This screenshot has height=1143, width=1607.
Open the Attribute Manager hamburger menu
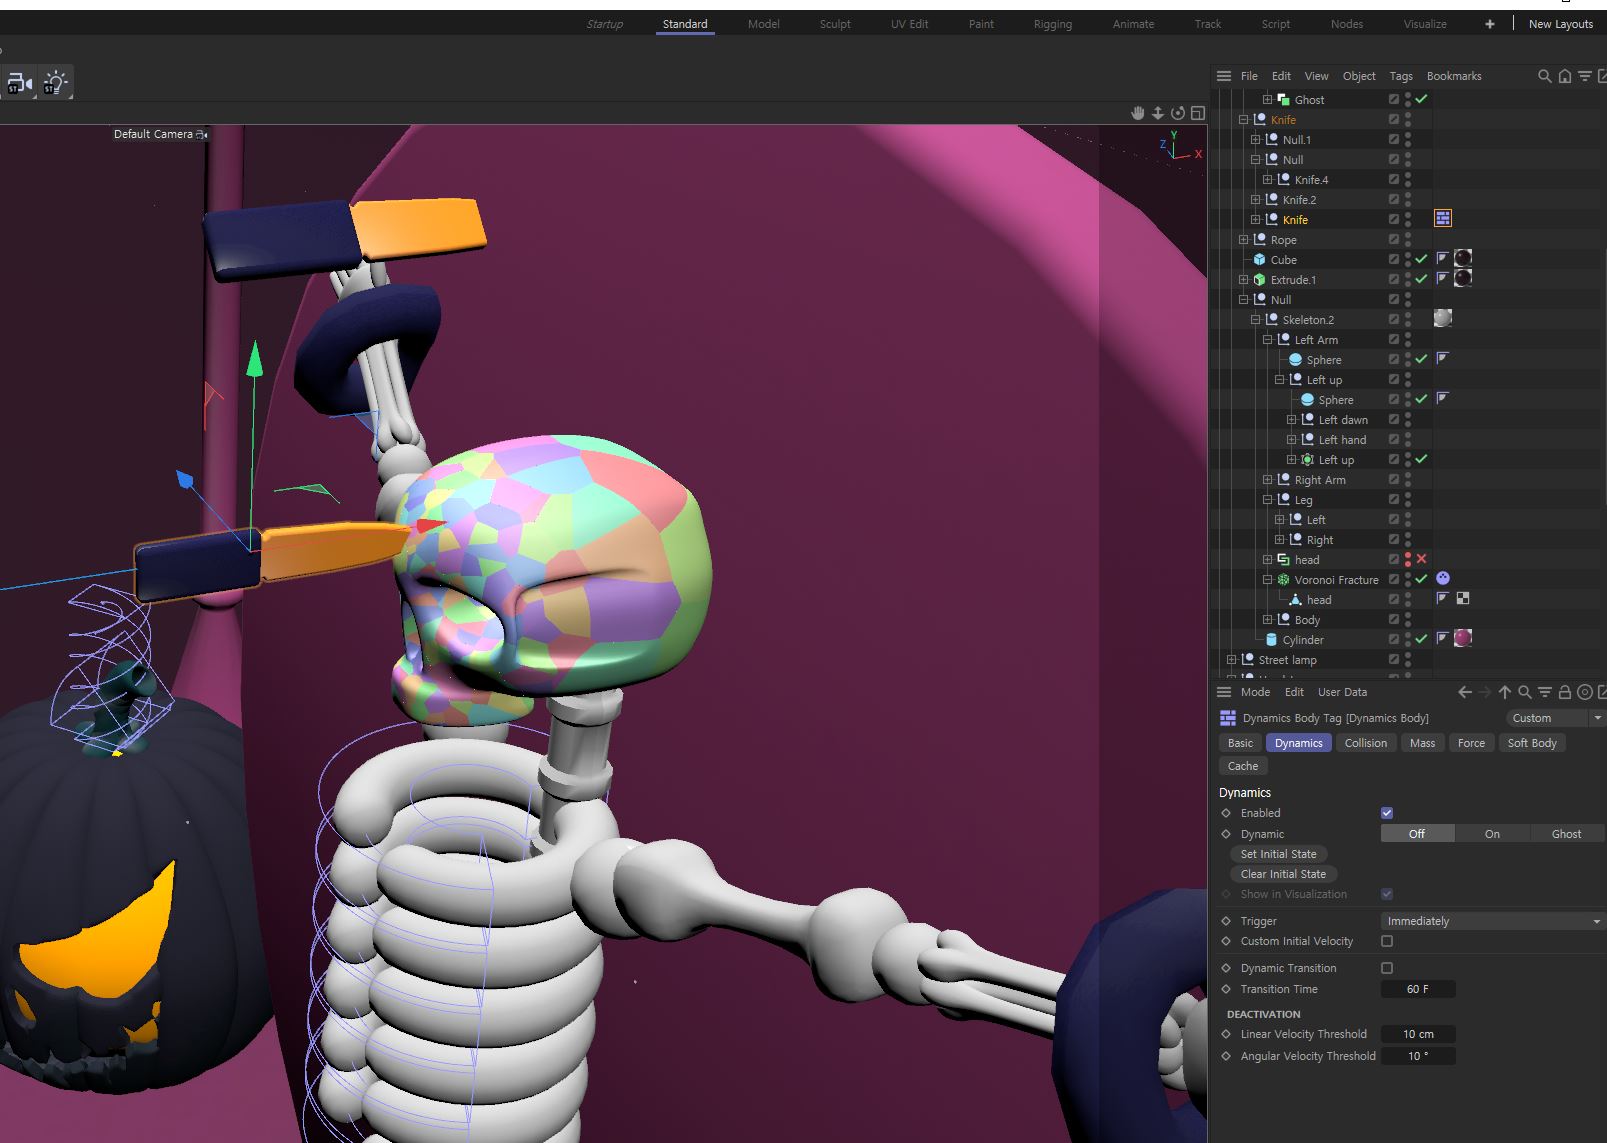click(1223, 692)
